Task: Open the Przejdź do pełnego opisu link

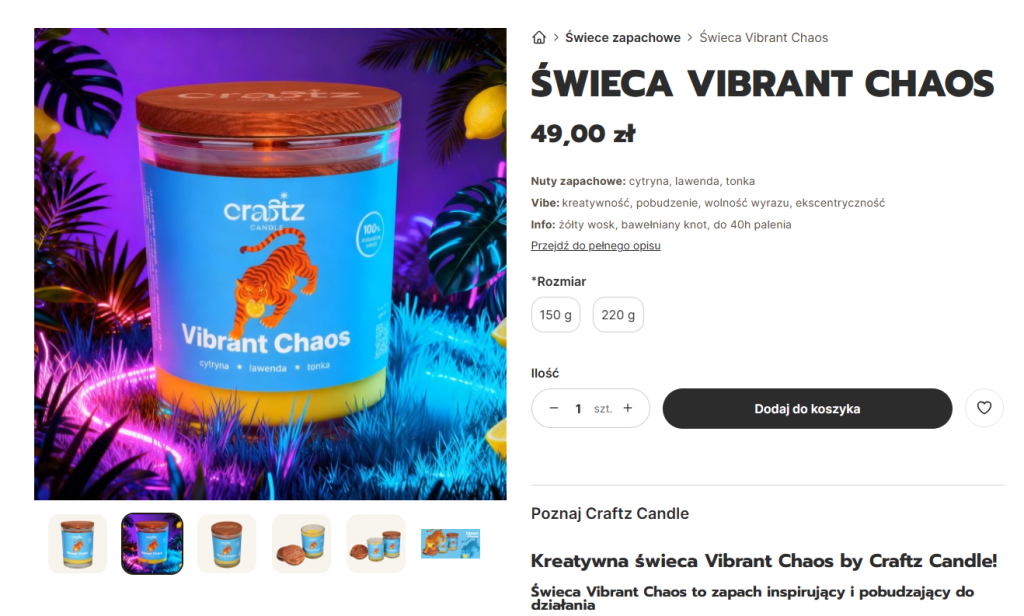Action: pyautogui.click(x=596, y=246)
